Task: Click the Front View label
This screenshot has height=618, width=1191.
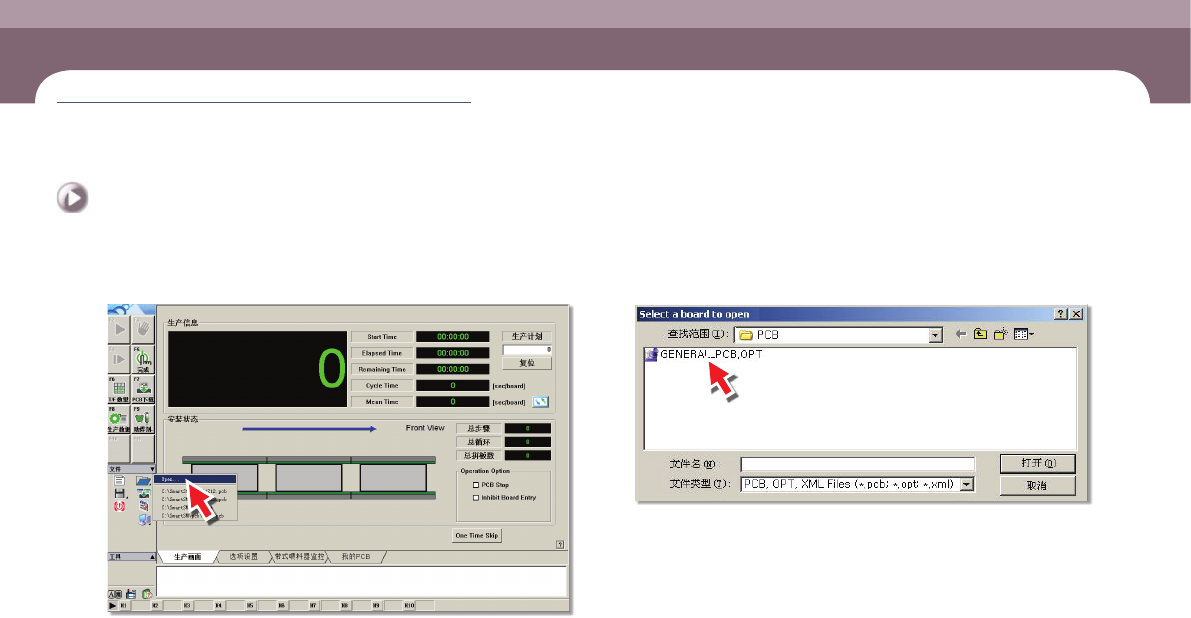Action: (x=425, y=428)
